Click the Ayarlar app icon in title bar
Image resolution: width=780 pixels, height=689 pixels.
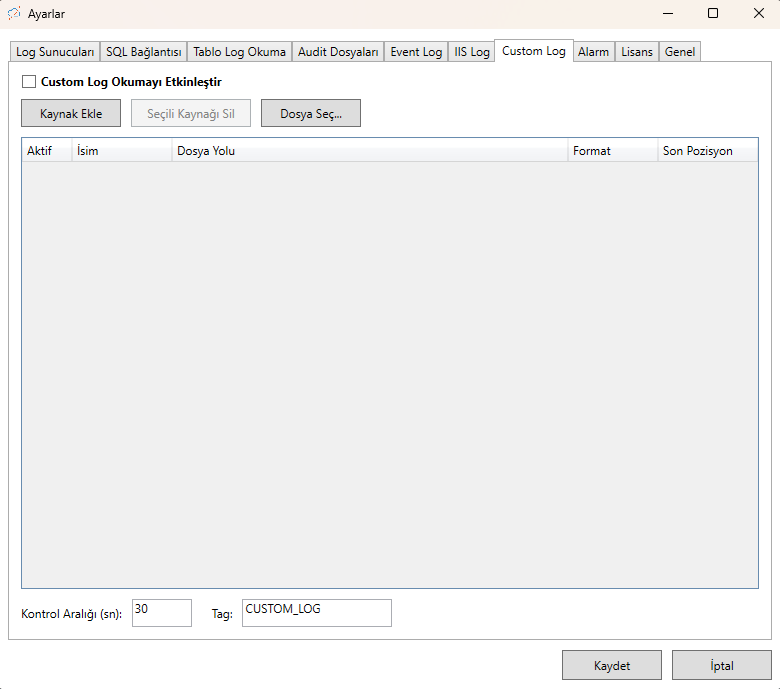[x=14, y=14]
